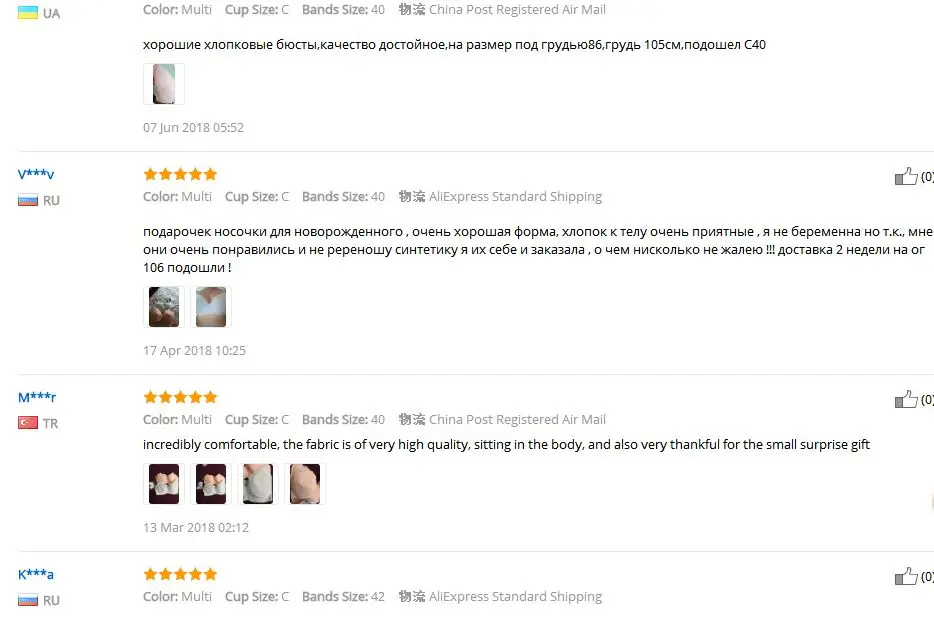The image size is (934, 621).
Task: Click Russian flag under V***v
Action: click(28, 201)
